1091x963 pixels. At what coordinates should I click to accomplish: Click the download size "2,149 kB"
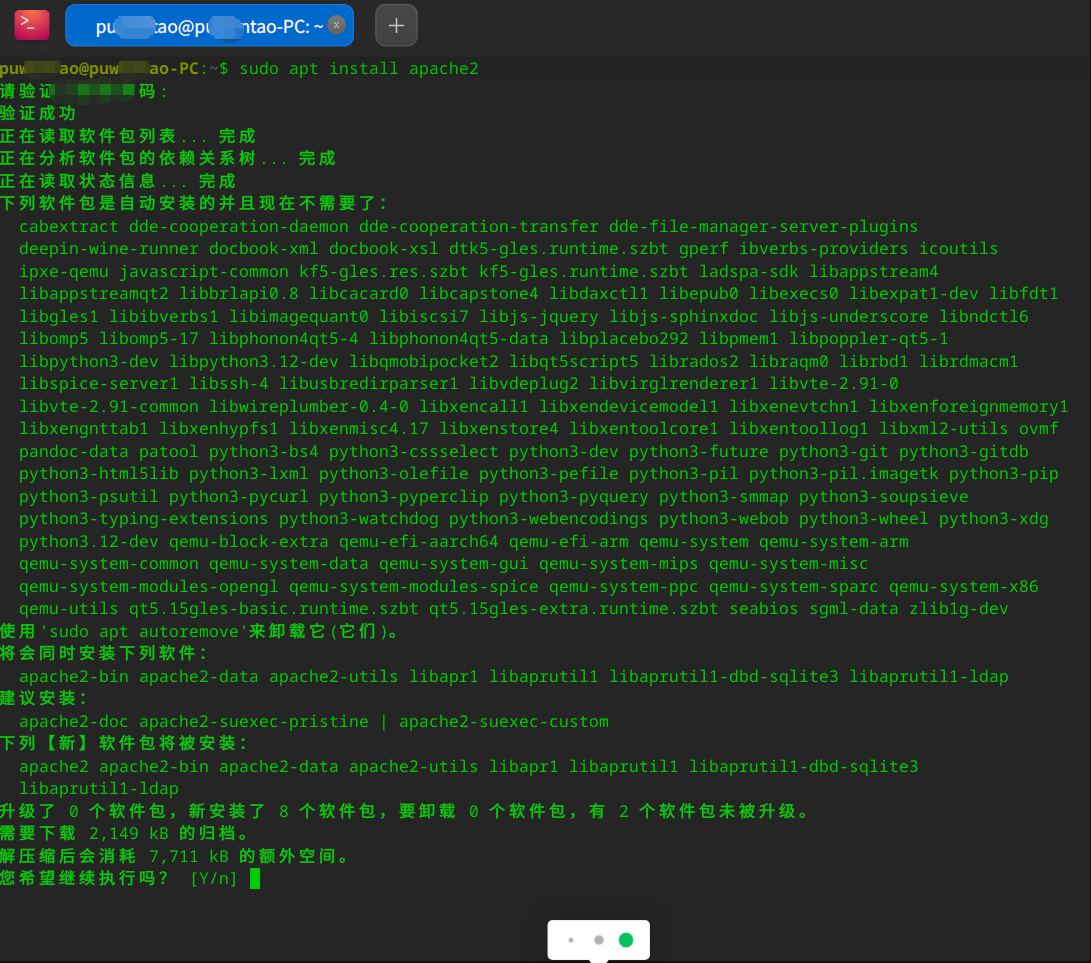coord(129,834)
